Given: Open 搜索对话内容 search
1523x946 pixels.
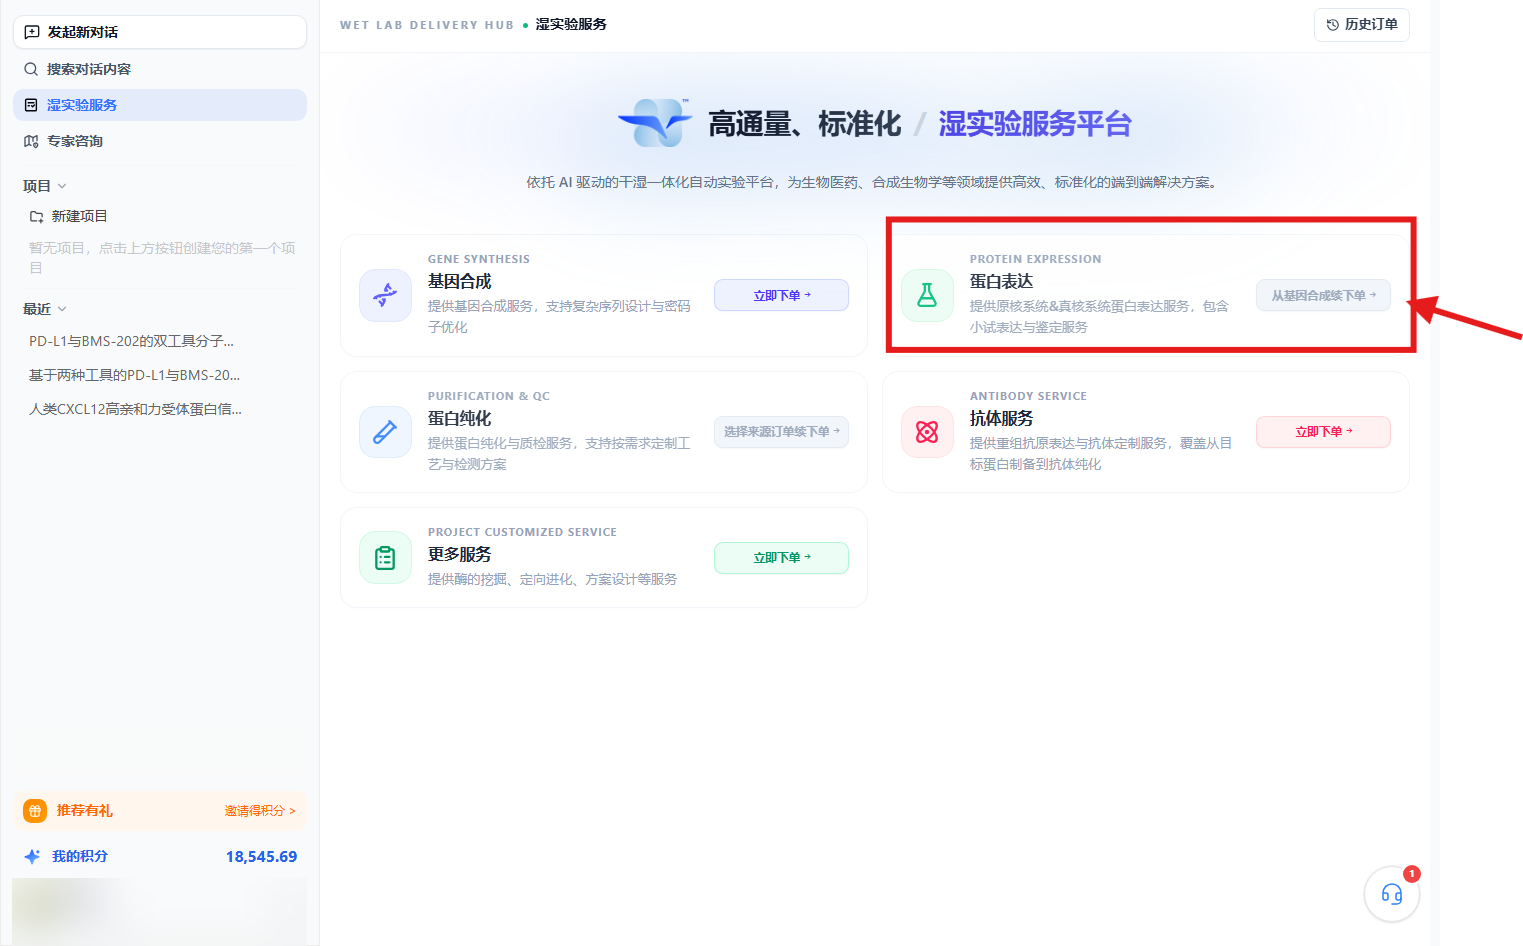Looking at the screenshot, I should [160, 69].
